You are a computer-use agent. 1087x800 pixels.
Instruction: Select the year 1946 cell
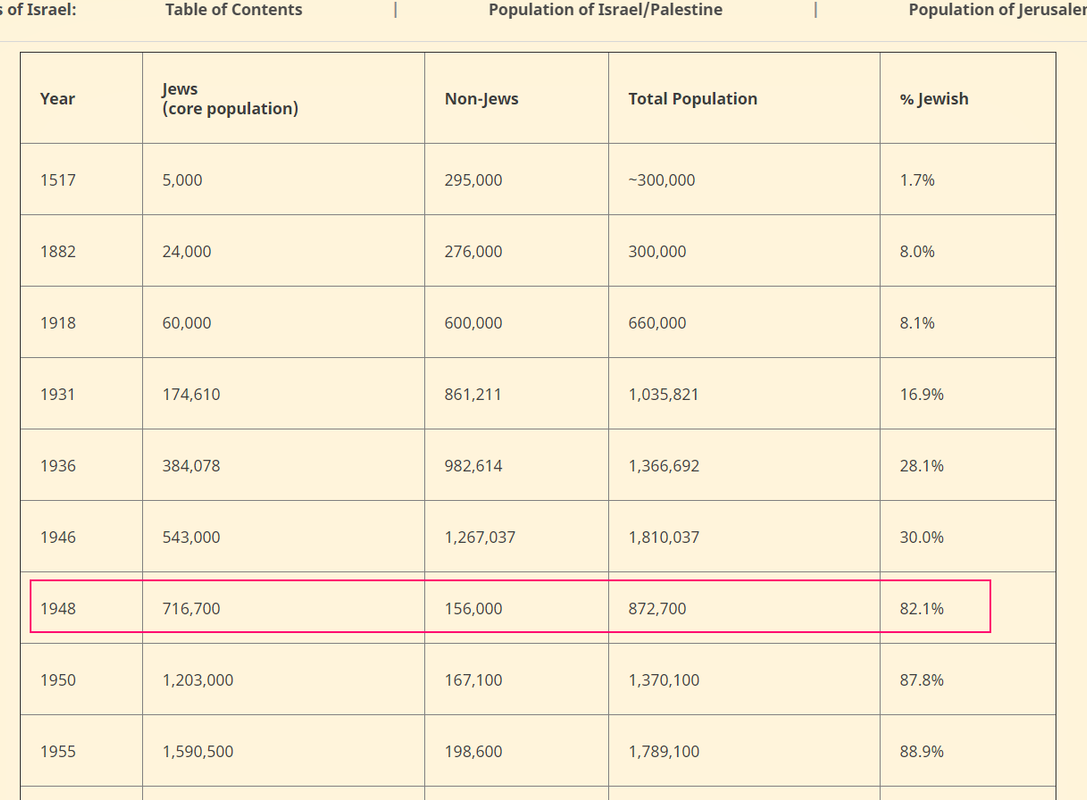click(x=82, y=537)
